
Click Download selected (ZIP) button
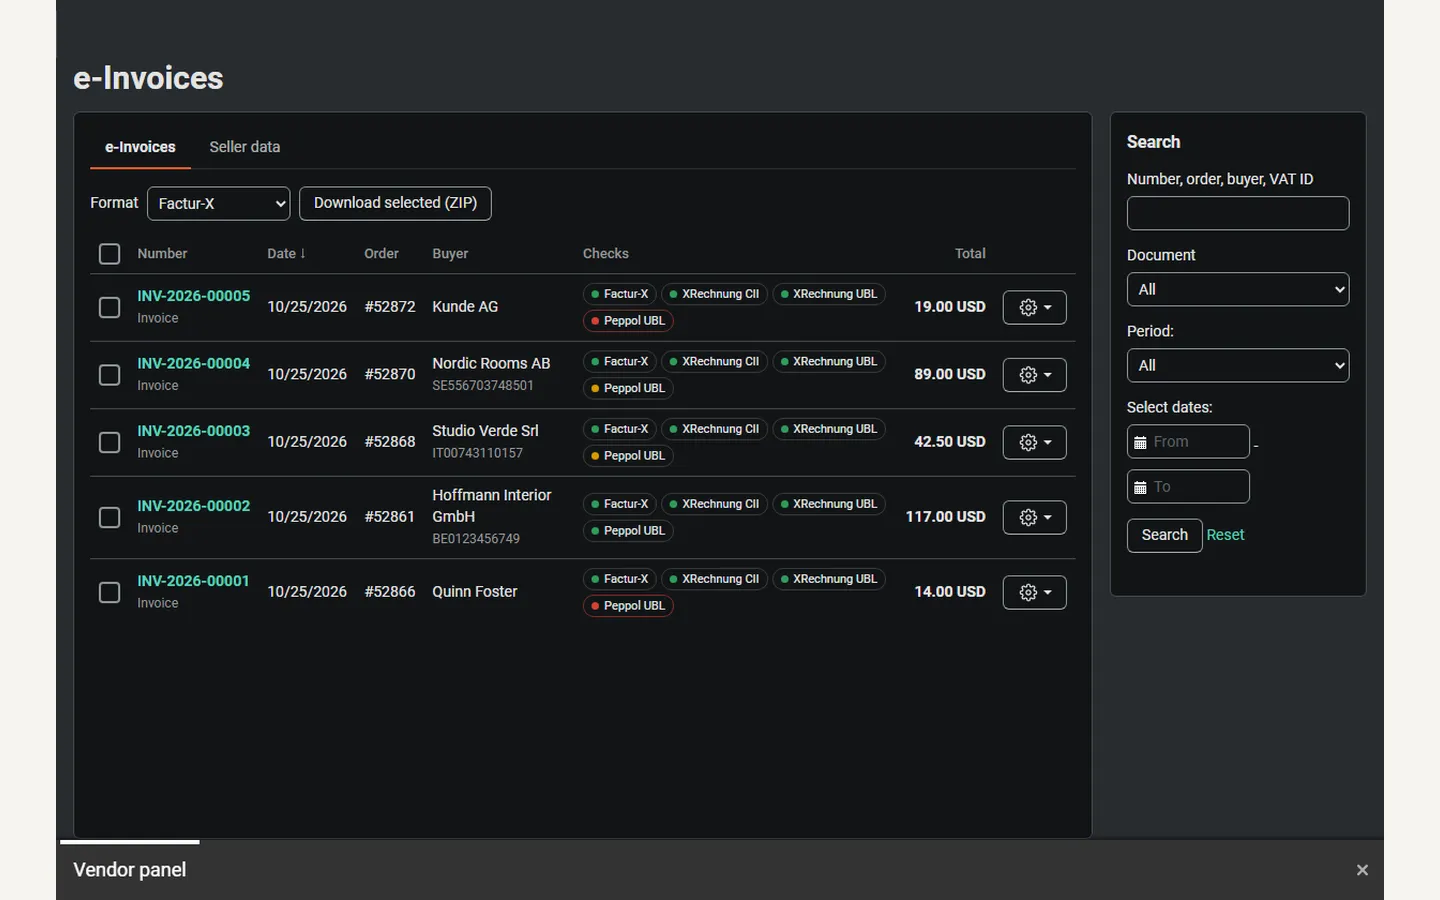coord(395,203)
